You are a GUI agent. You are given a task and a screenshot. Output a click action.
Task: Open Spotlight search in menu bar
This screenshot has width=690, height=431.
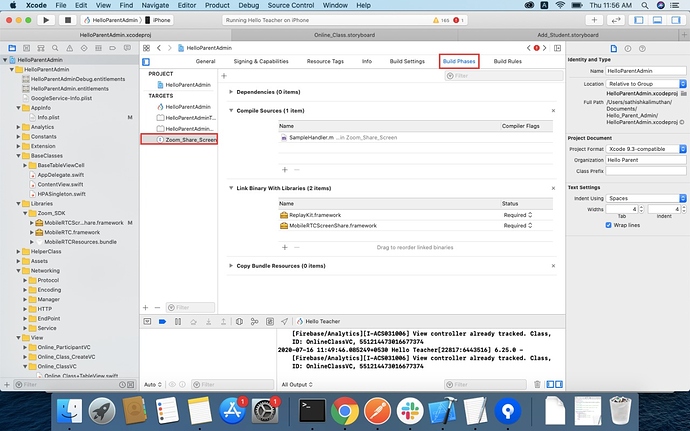click(644, 5)
